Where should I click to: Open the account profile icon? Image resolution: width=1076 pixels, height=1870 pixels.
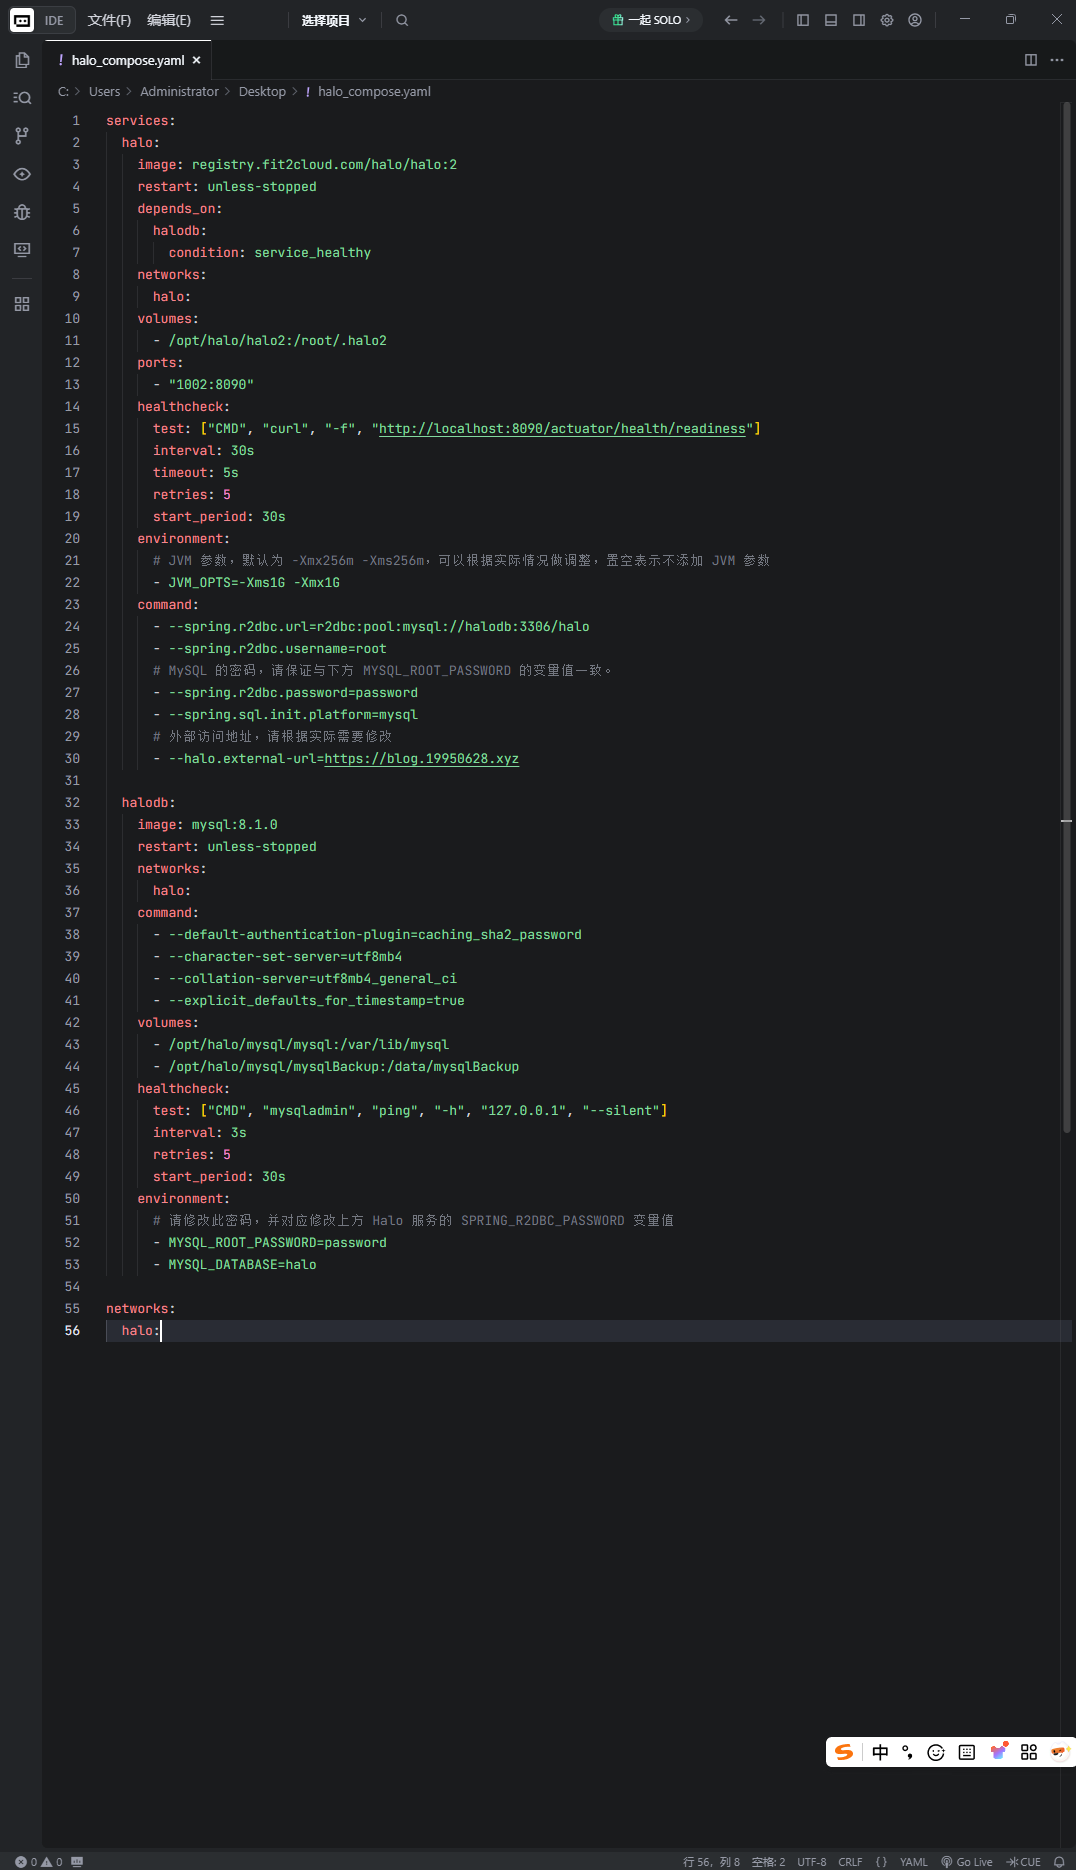pyautogui.click(x=914, y=20)
